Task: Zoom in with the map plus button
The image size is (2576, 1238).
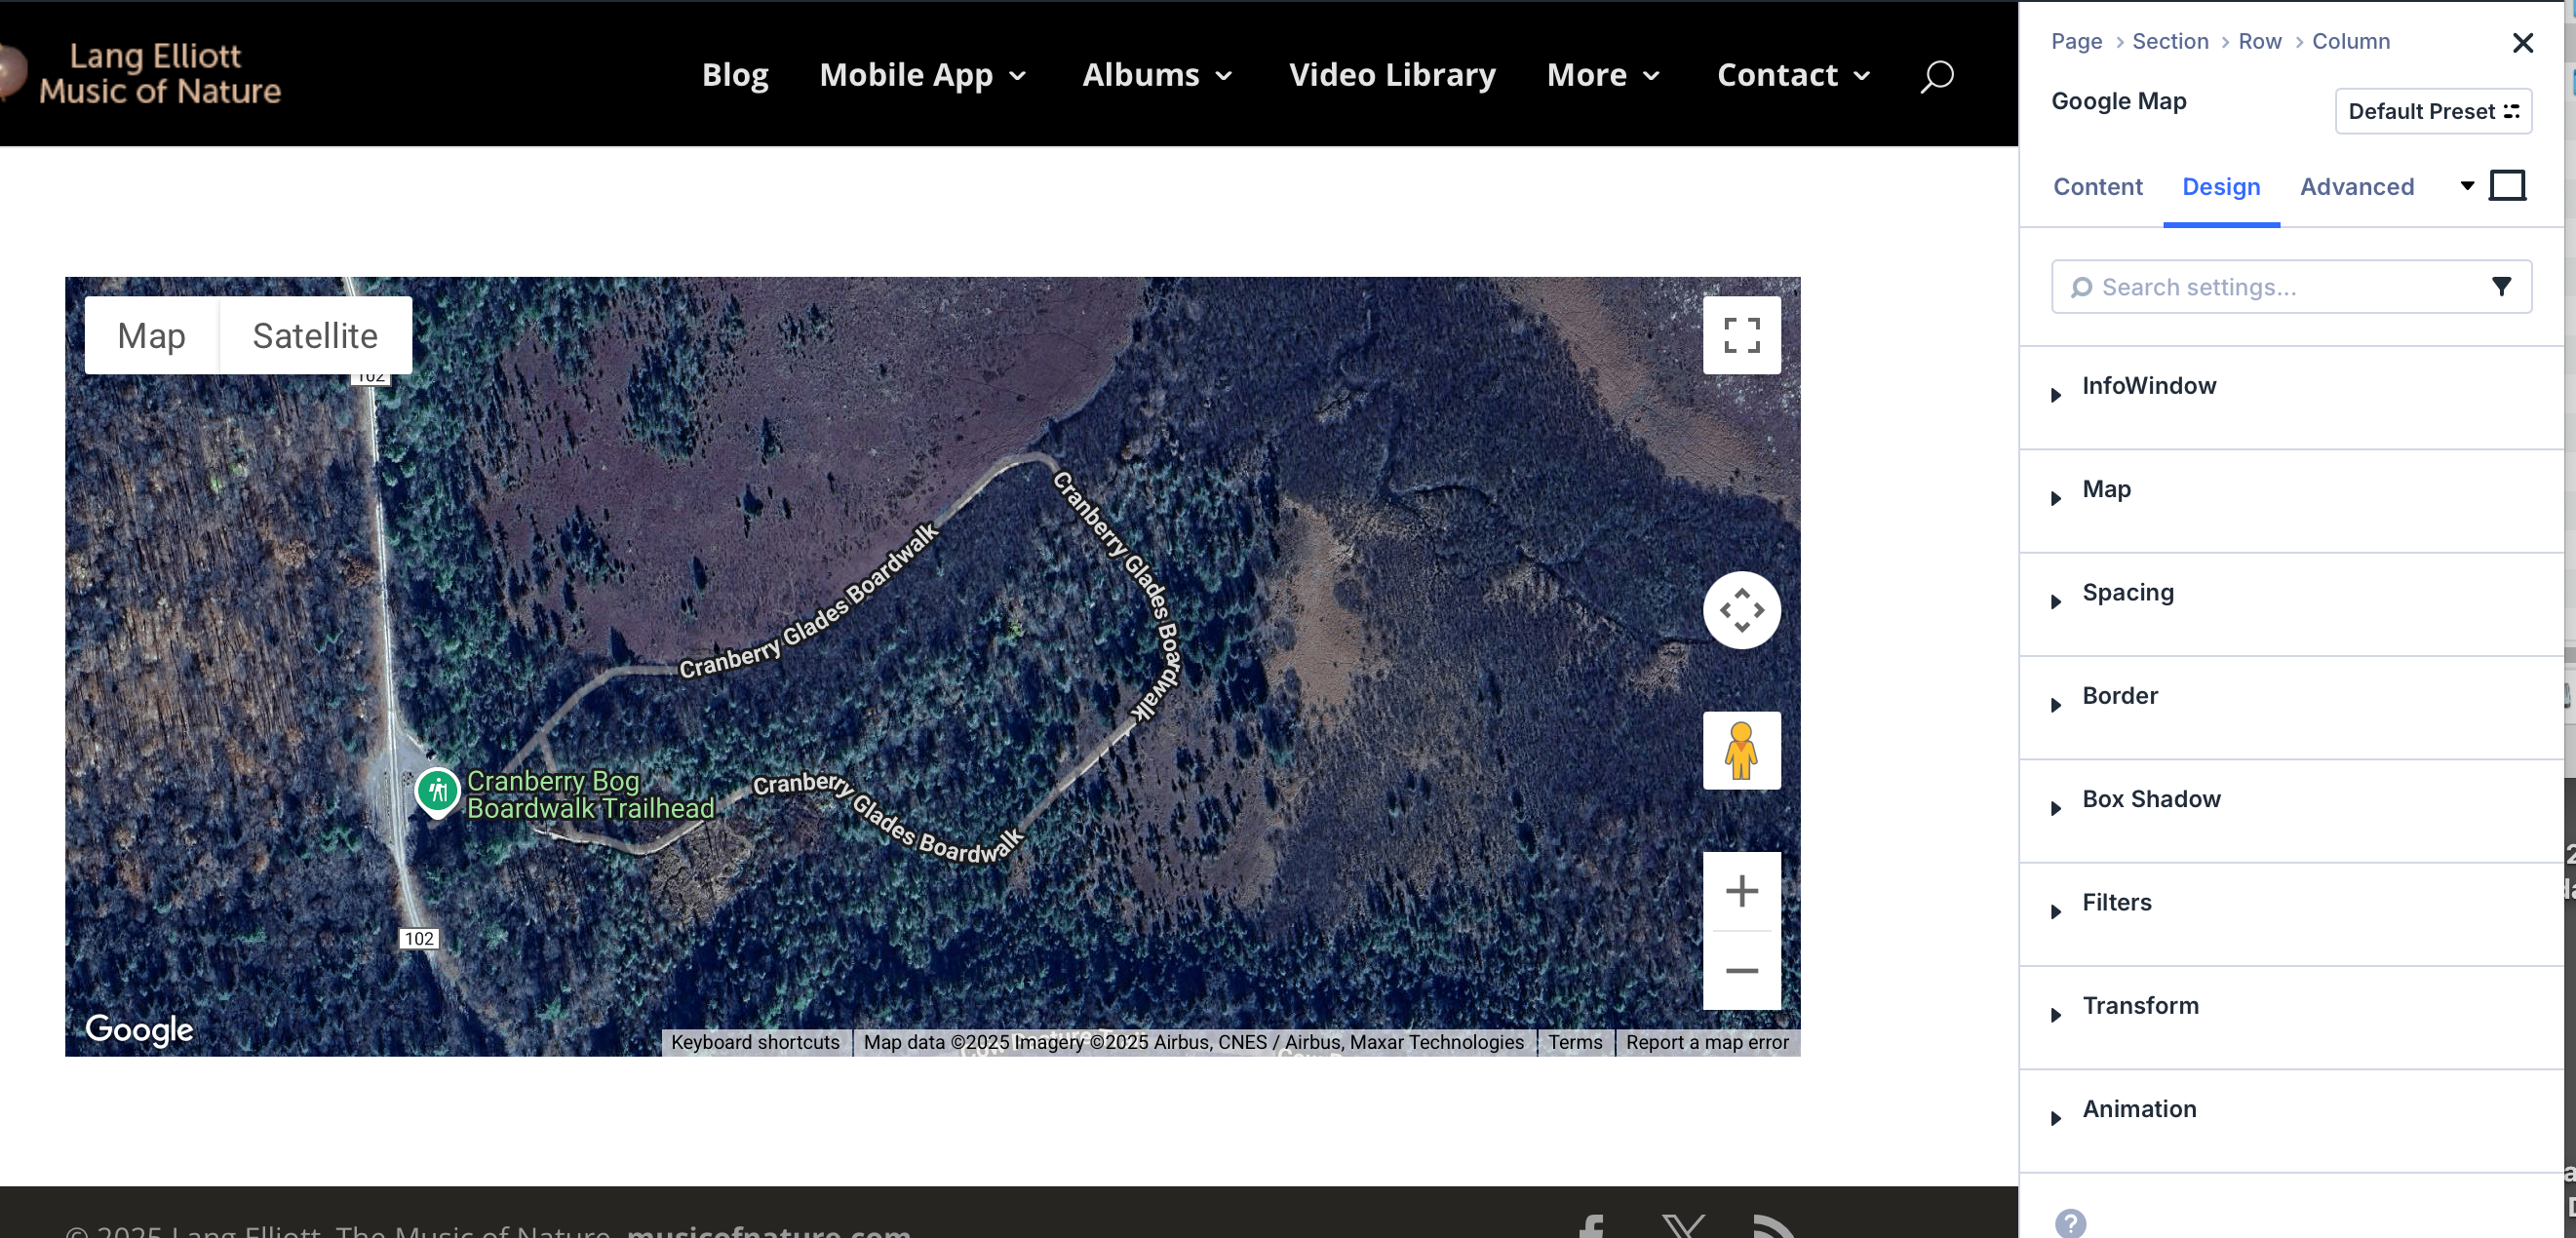Action: click(x=1741, y=891)
